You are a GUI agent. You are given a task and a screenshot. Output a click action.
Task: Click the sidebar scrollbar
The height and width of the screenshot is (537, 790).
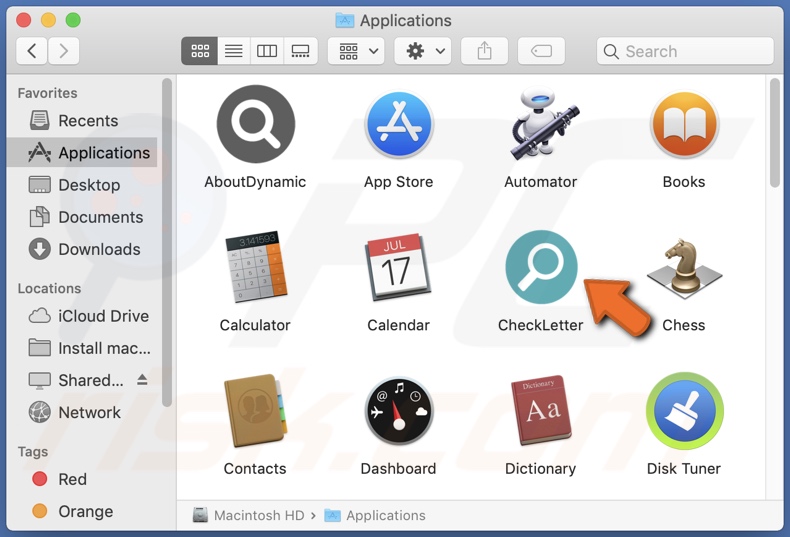pyautogui.click(x=167, y=242)
